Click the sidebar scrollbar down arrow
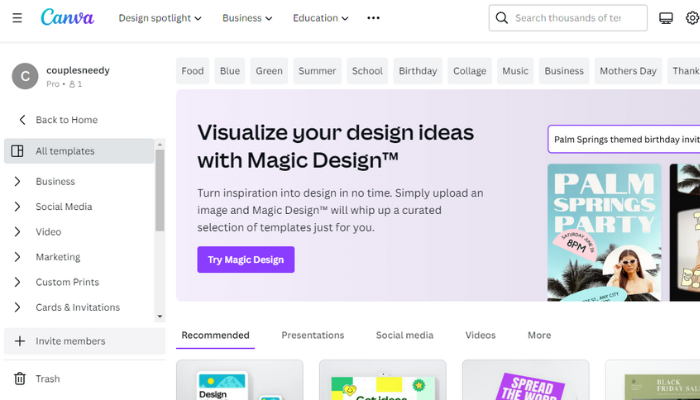Viewport: 700px width, 400px height. tap(160, 317)
